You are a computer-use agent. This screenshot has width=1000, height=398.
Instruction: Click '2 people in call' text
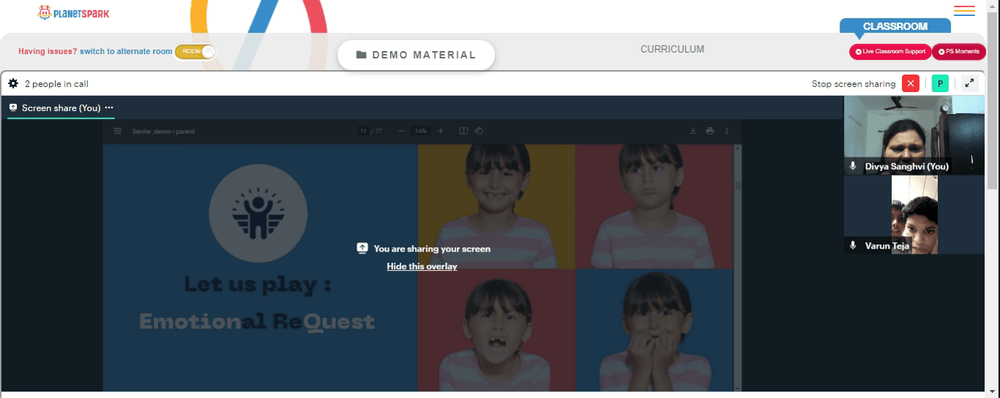click(x=56, y=84)
